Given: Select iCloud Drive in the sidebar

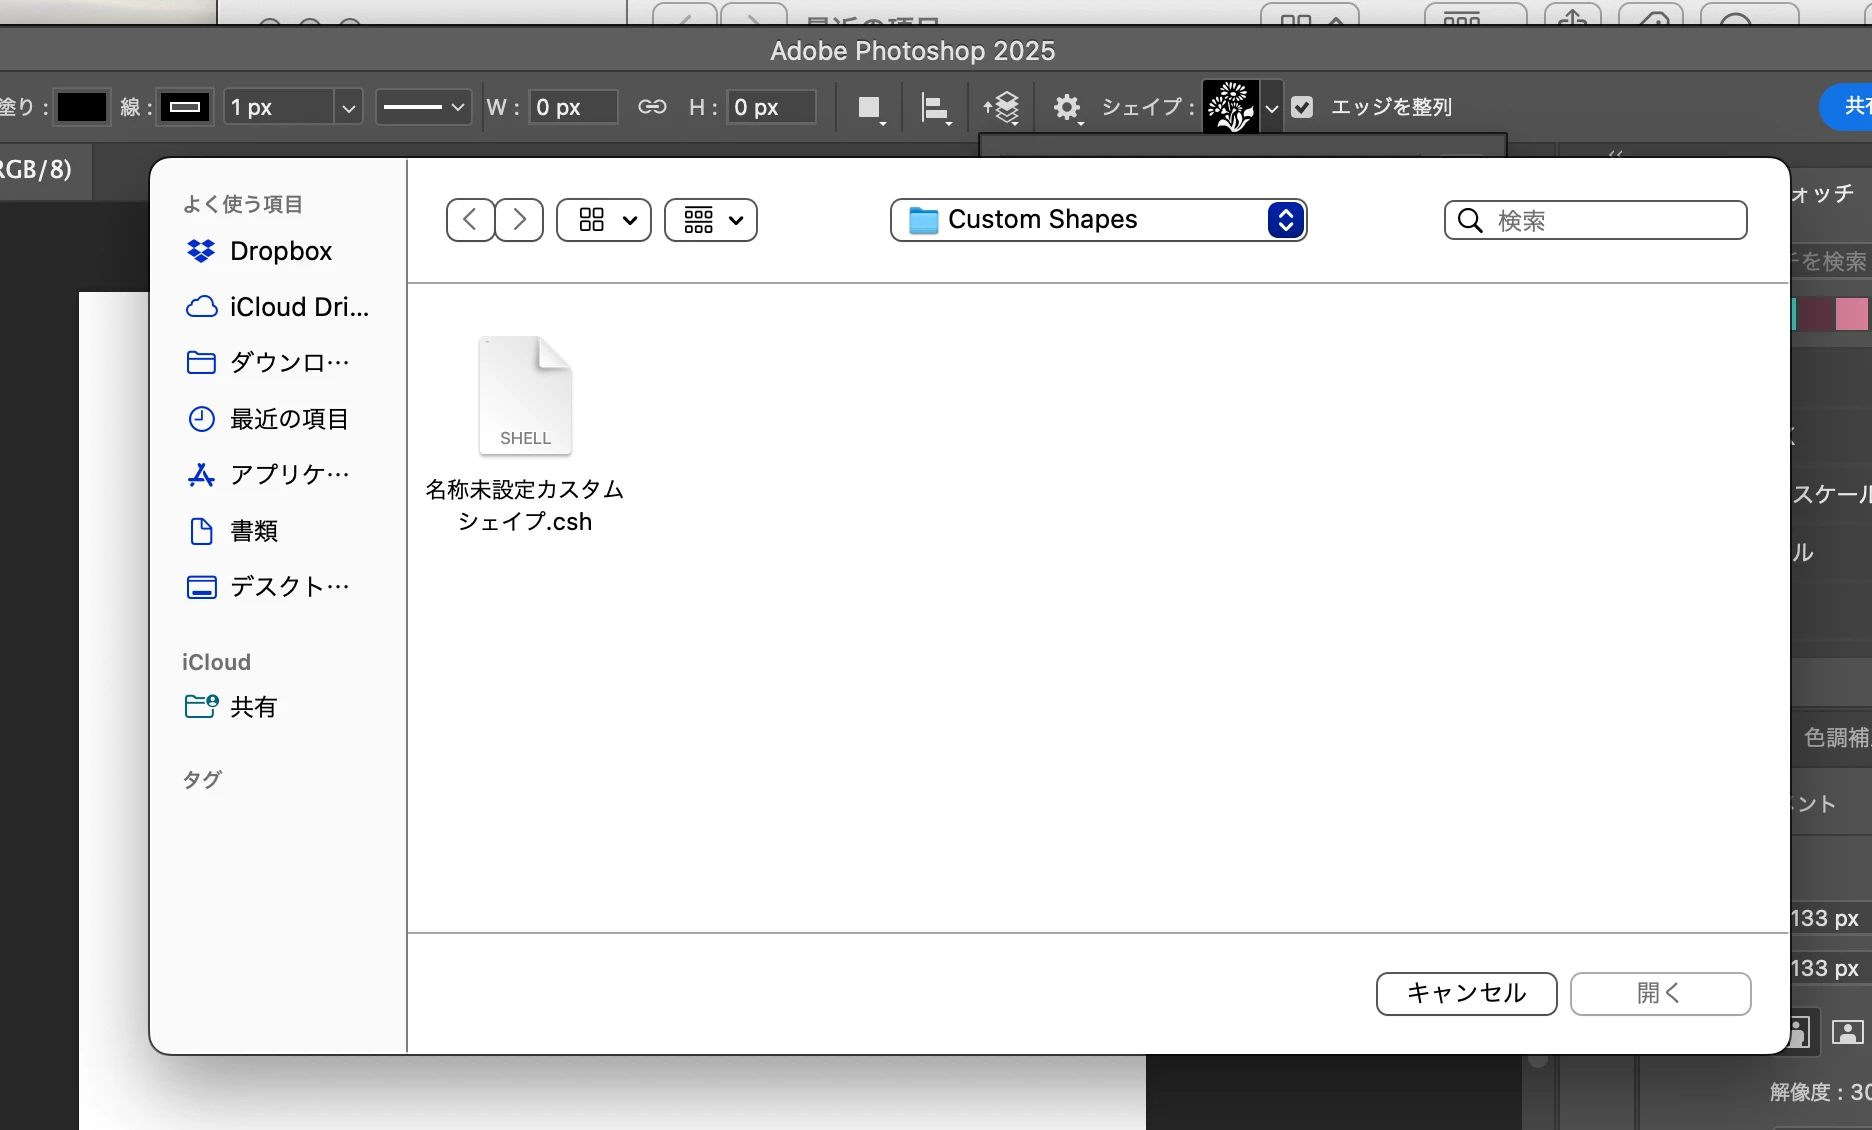Looking at the screenshot, I should coord(278,307).
